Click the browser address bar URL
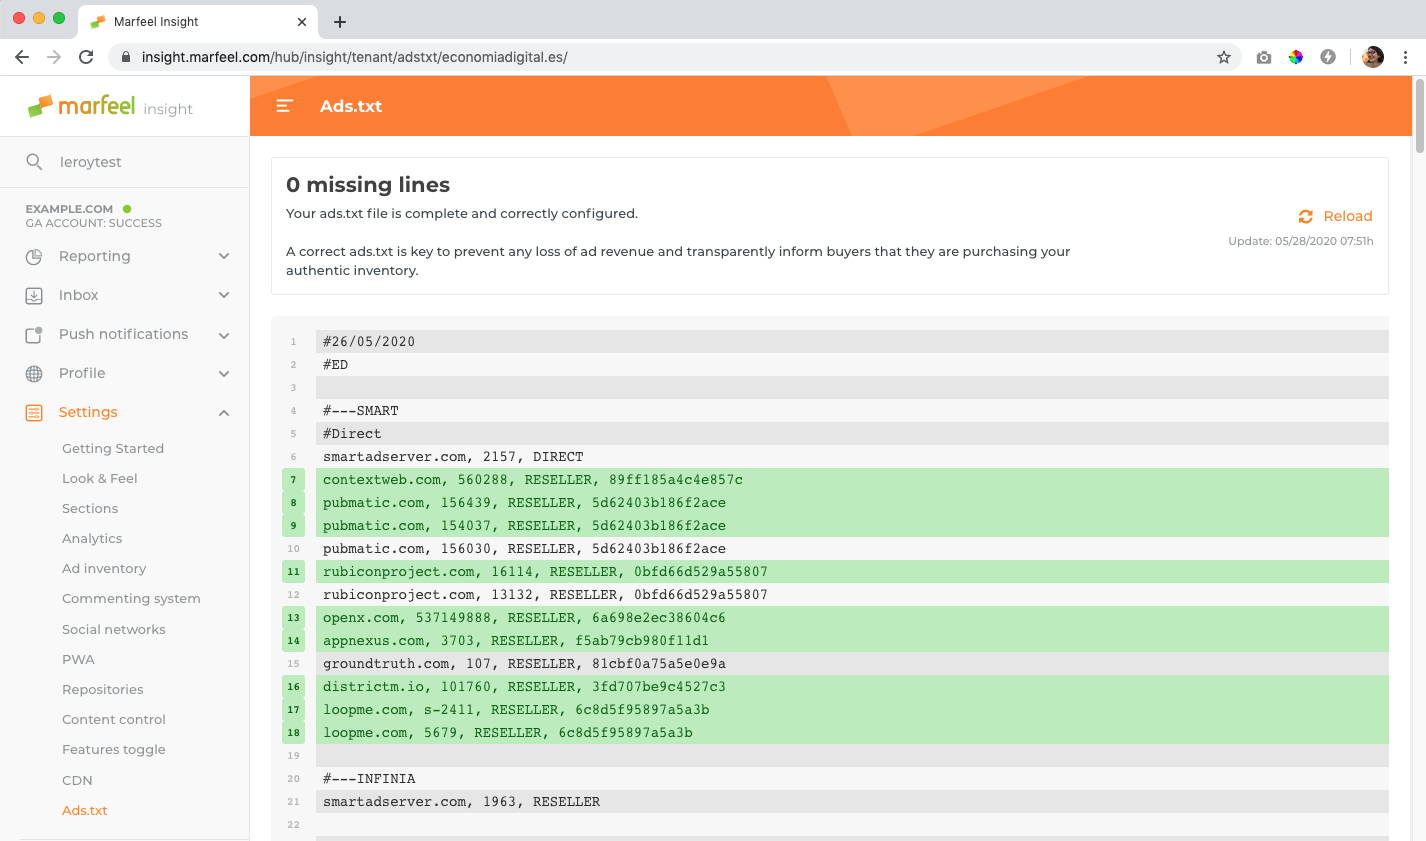This screenshot has width=1426, height=841. point(355,57)
